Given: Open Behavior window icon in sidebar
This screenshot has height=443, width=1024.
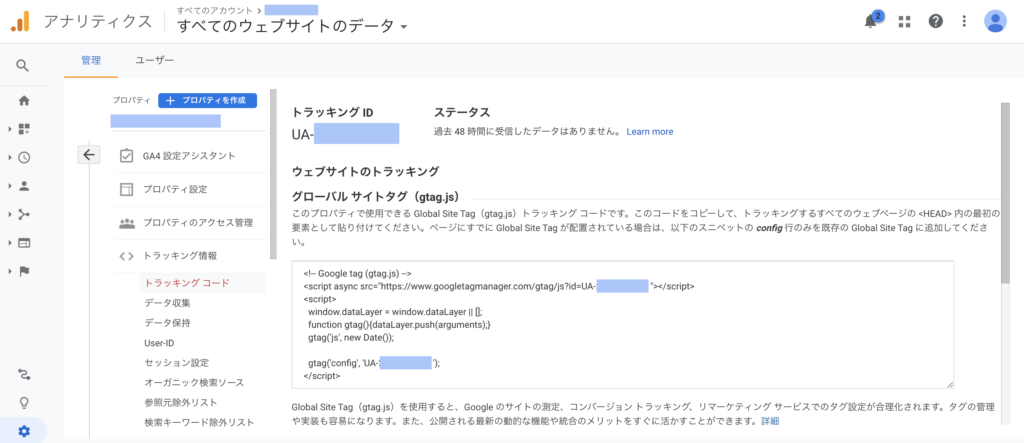Looking at the screenshot, I should point(24,243).
